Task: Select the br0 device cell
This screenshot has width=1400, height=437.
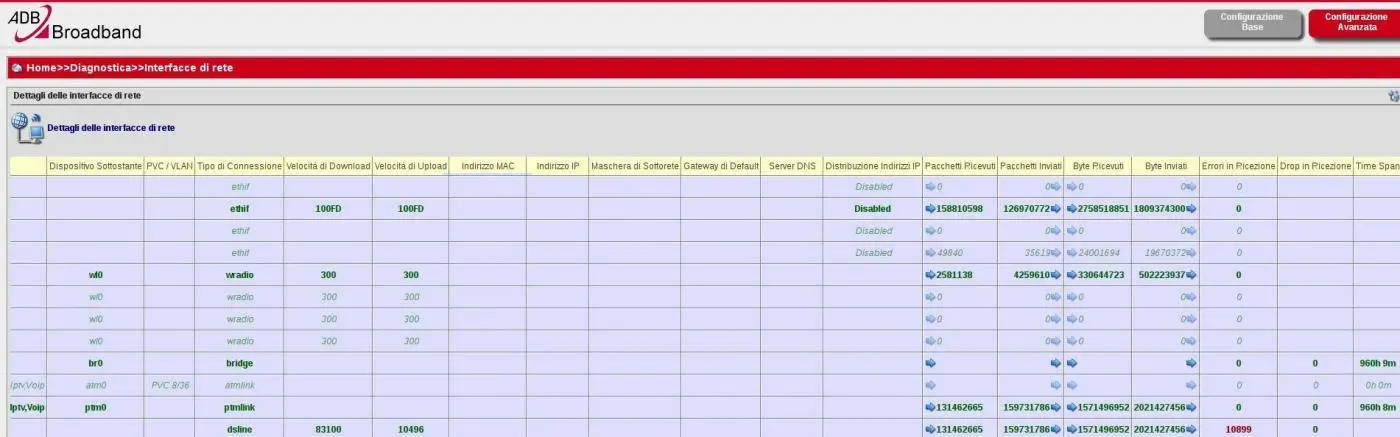Action: 95,364
